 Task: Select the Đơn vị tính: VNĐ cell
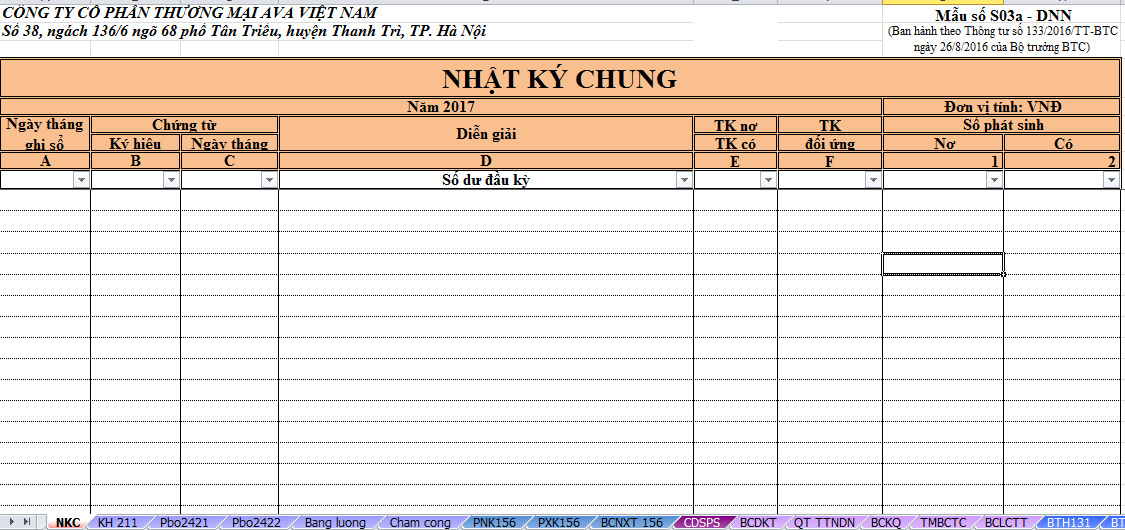click(1001, 106)
